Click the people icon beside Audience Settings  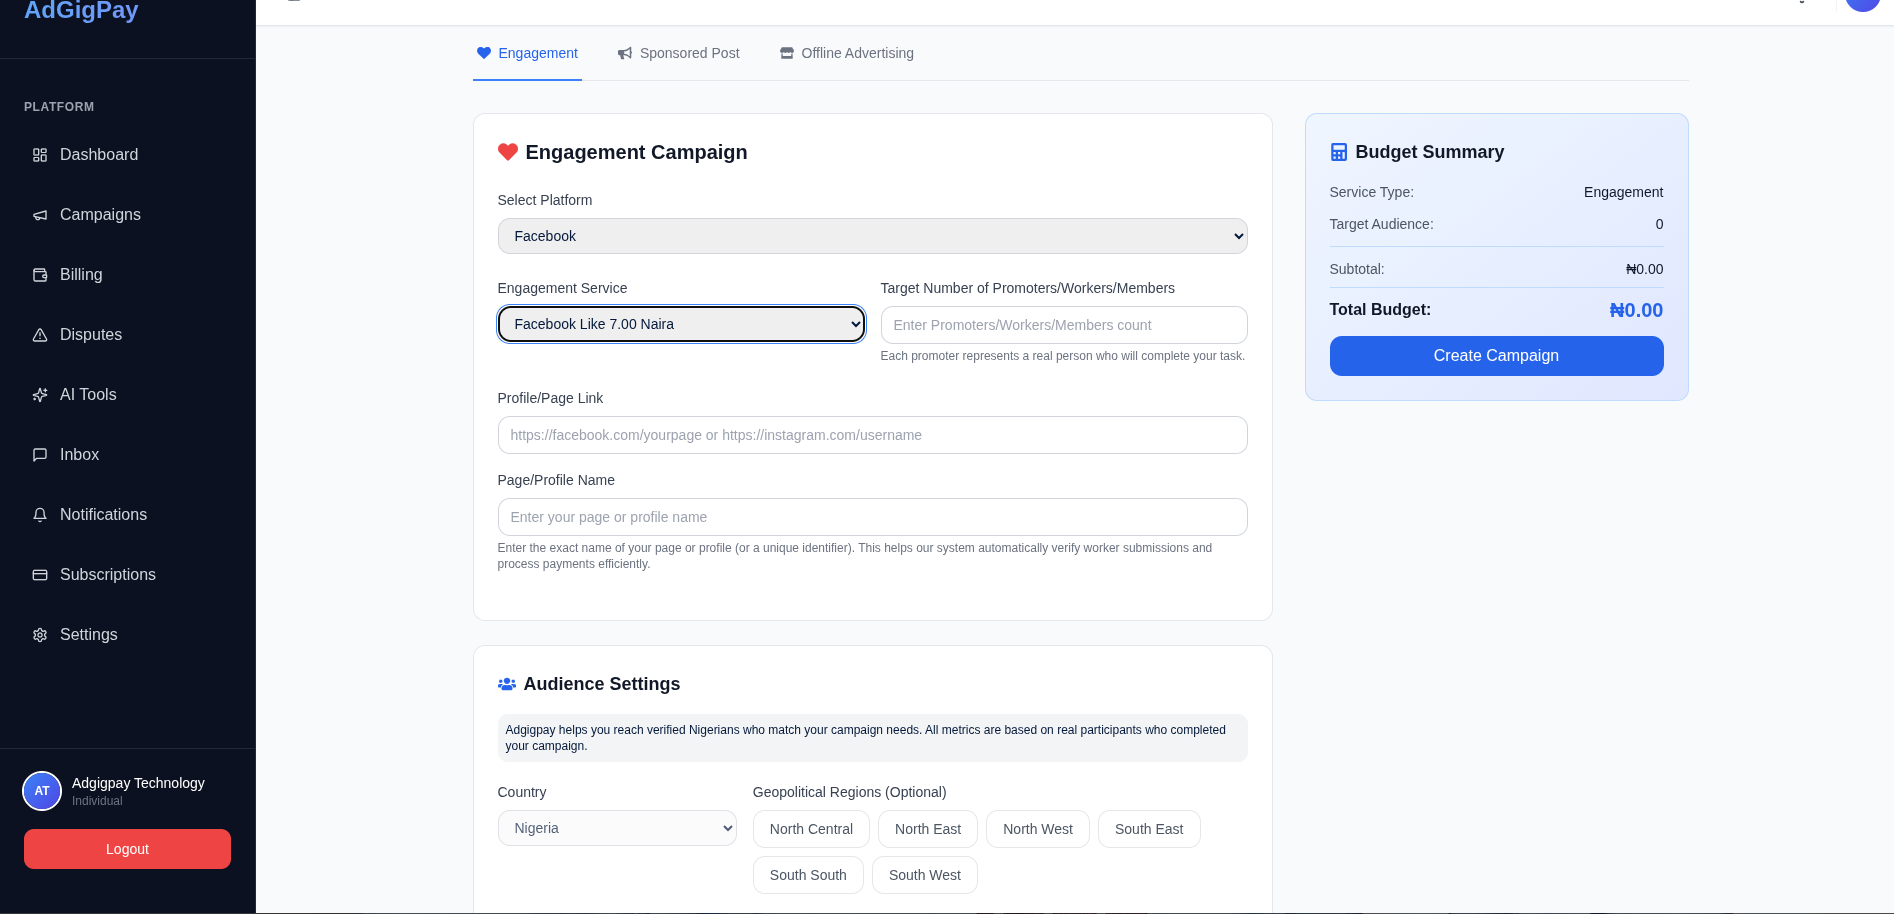[x=507, y=684]
